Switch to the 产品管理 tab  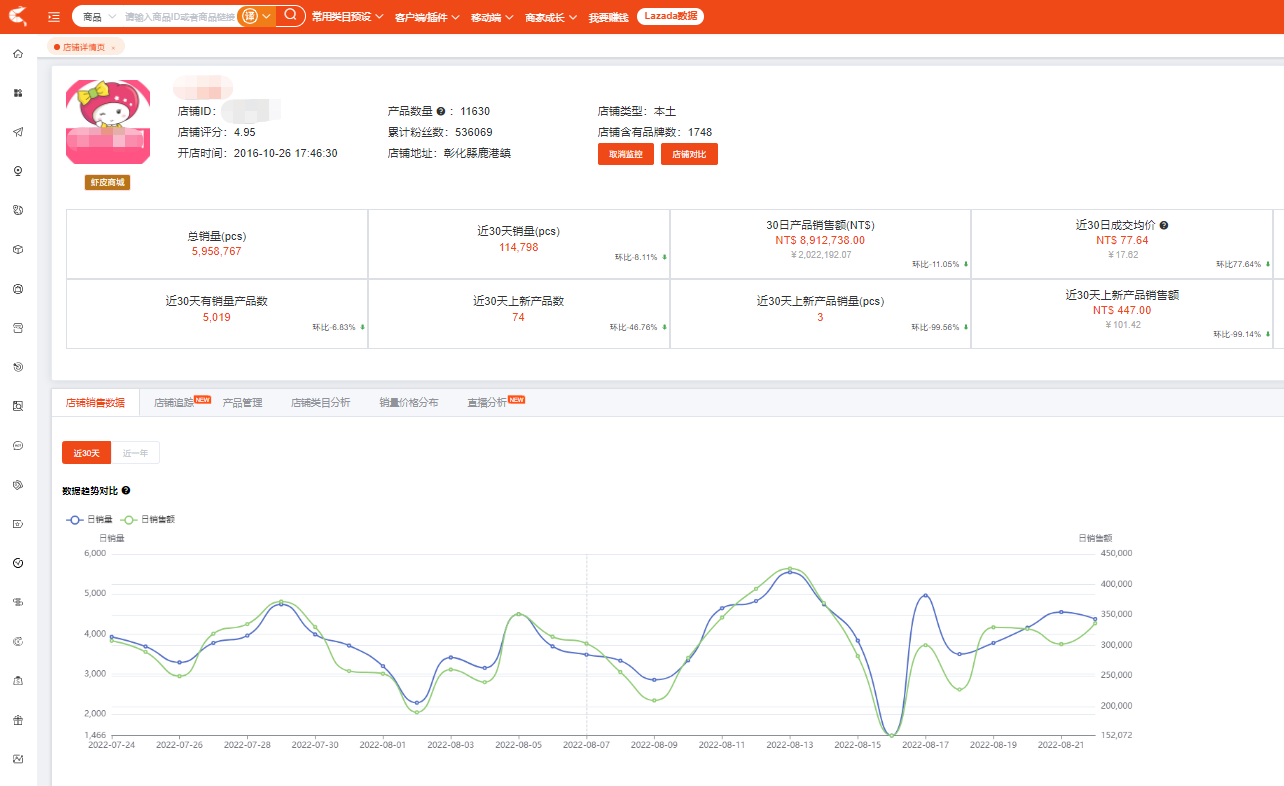242,399
